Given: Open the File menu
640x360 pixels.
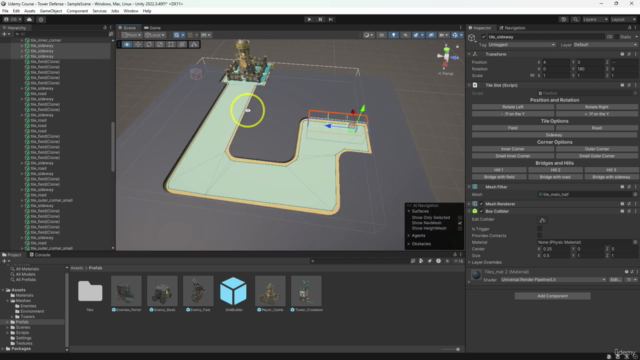Looking at the screenshot, I should (x=5, y=11).
